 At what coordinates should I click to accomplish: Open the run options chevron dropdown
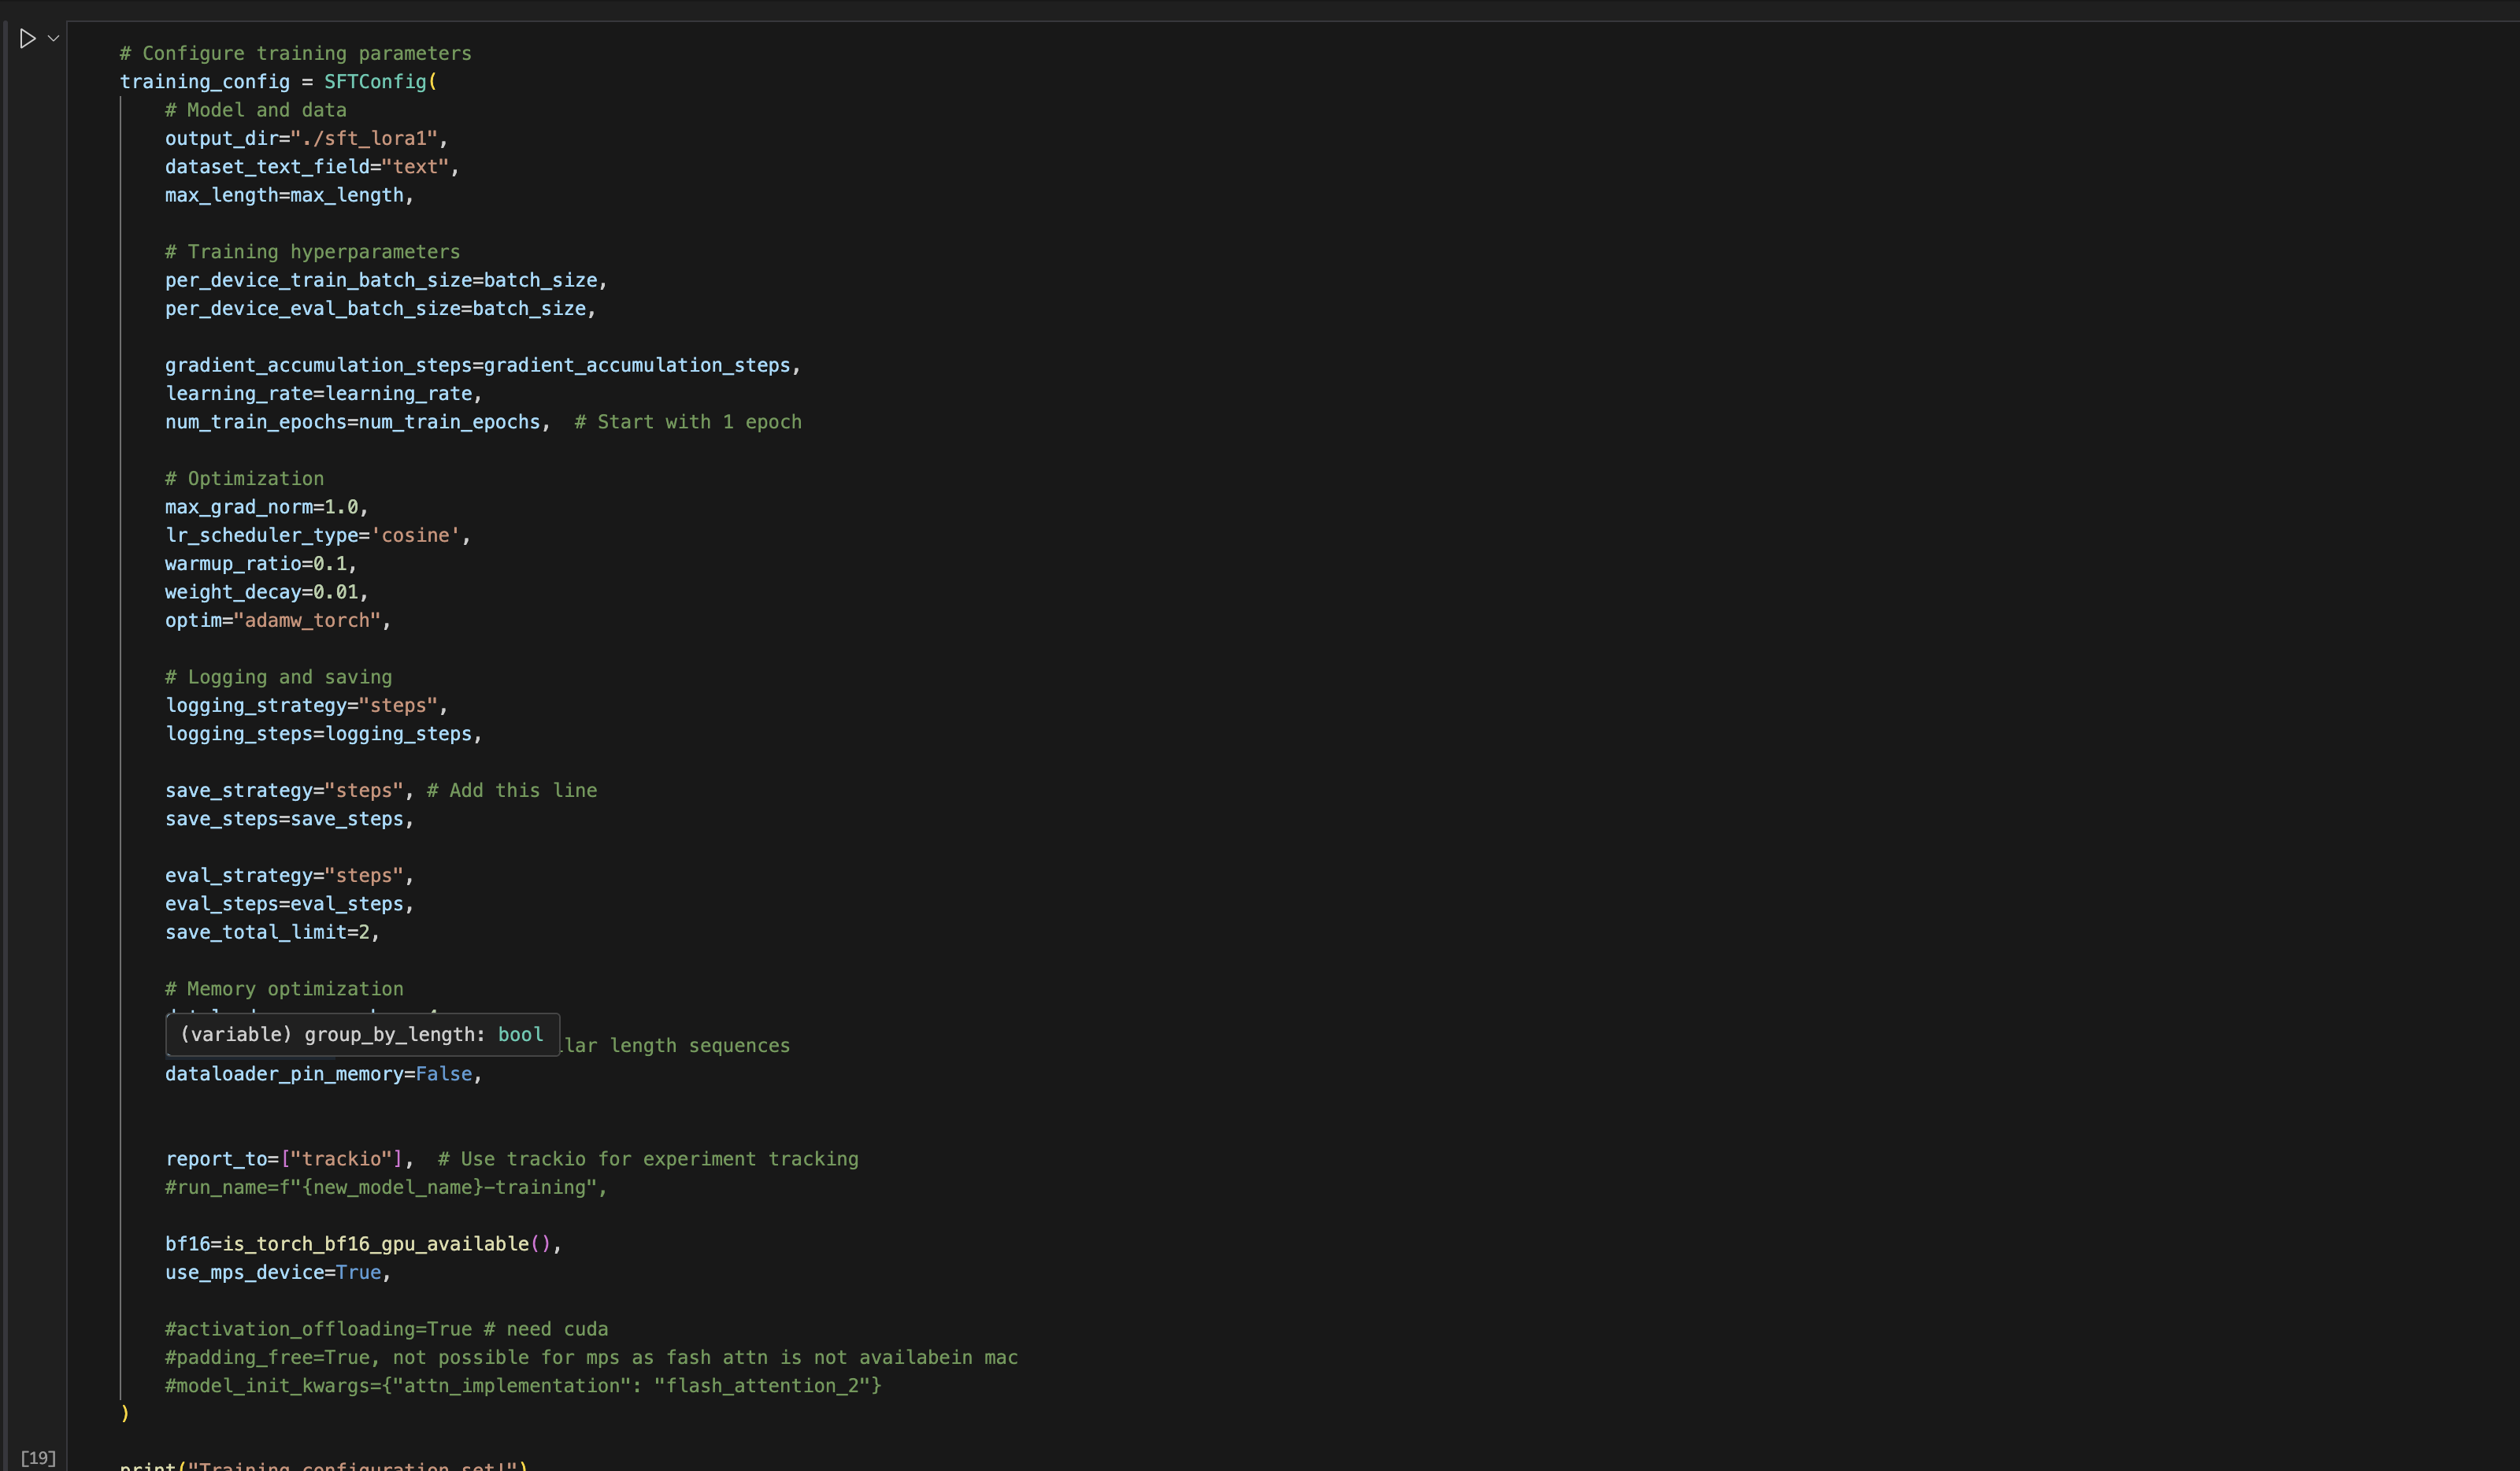[x=54, y=38]
